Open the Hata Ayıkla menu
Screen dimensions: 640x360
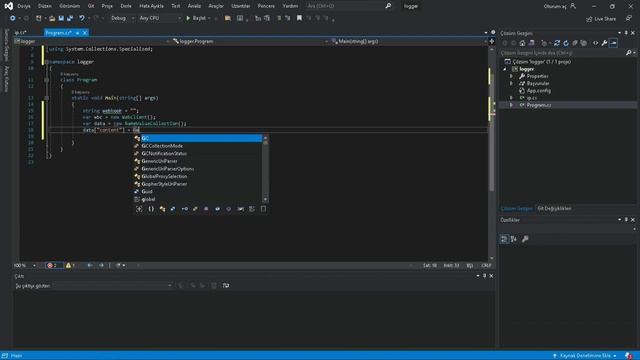(151, 6)
